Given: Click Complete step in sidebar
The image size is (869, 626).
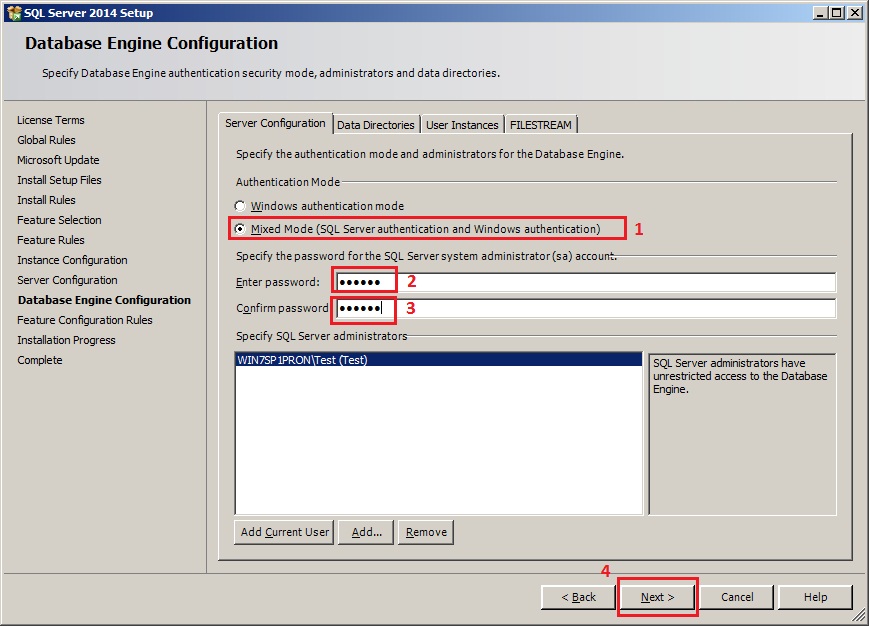Looking at the screenshot, I should pyautogui.click(x=40, y=360).
